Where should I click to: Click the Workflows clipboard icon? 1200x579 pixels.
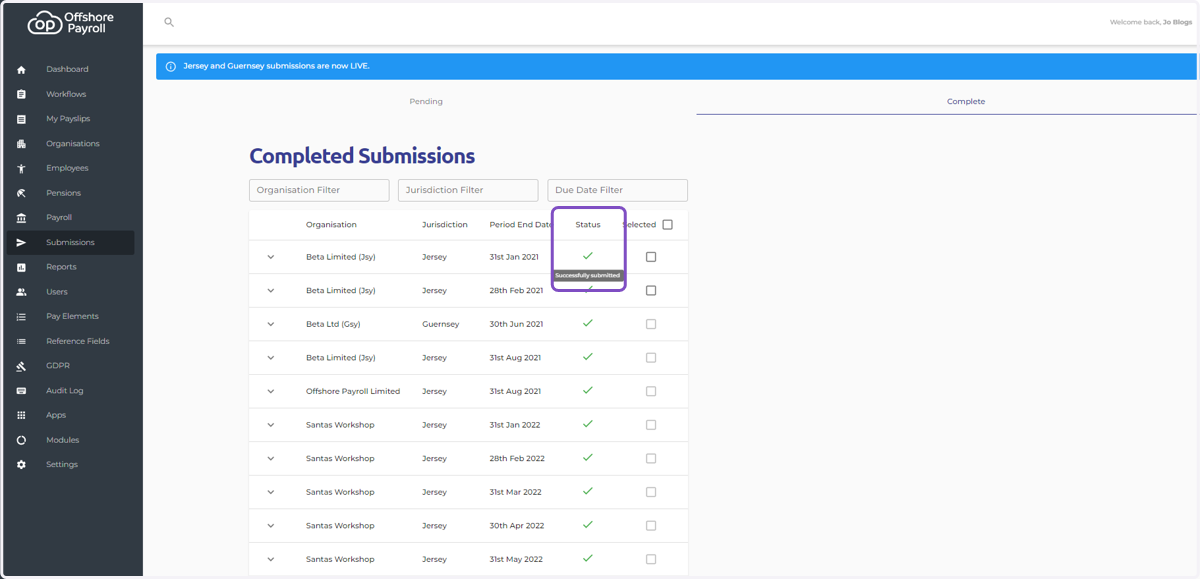point(21,94)
